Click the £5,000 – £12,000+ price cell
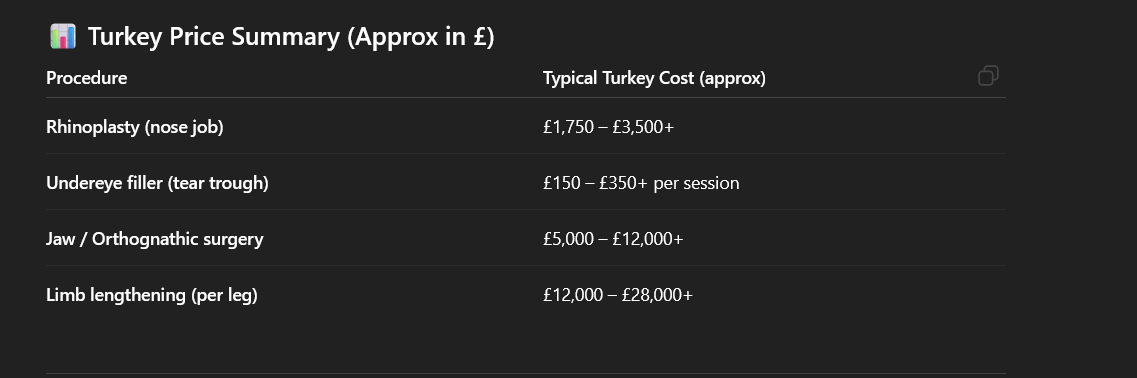The height and width of the screenshot is (378, 1137). (613, 239)
